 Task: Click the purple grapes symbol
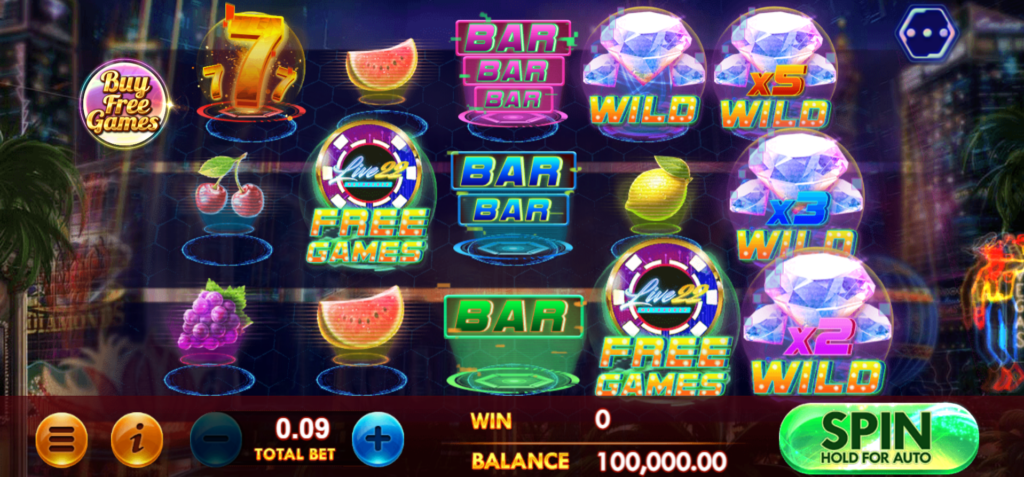click(x=214, y=316)
